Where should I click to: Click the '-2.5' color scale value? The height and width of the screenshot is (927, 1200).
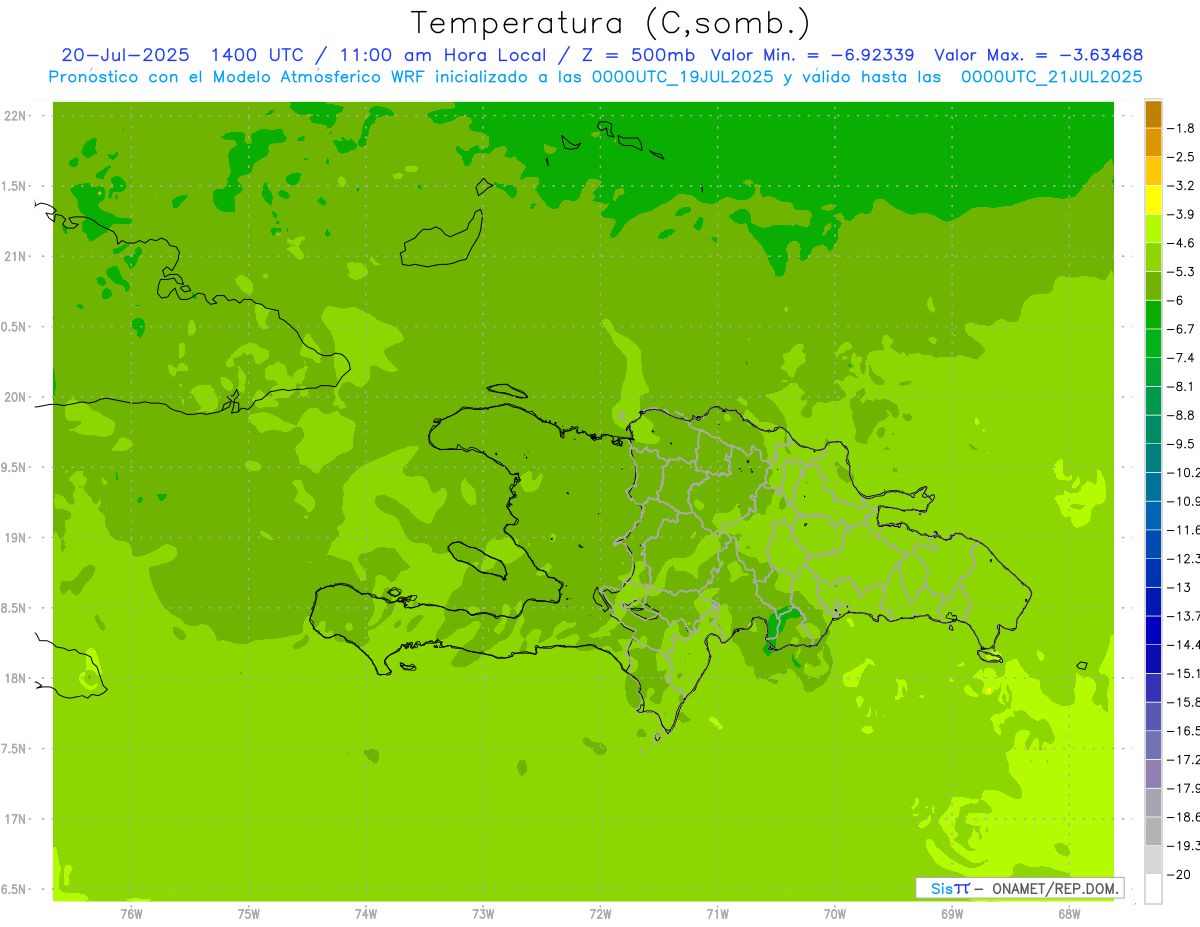coord(1182,157)
